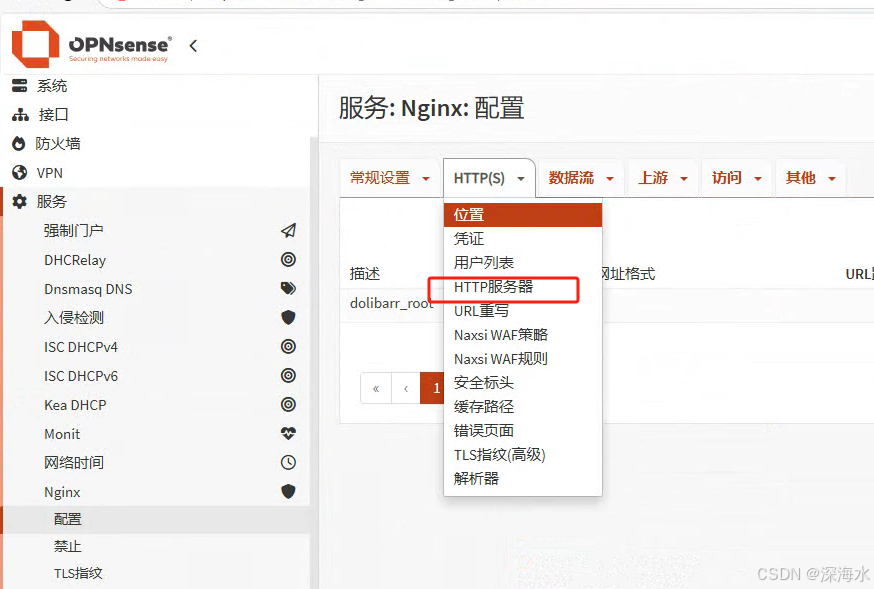Choose 安全标头 menu entry
The width and height of the screenshot is (874, 589).
click(x=523, y=383)
